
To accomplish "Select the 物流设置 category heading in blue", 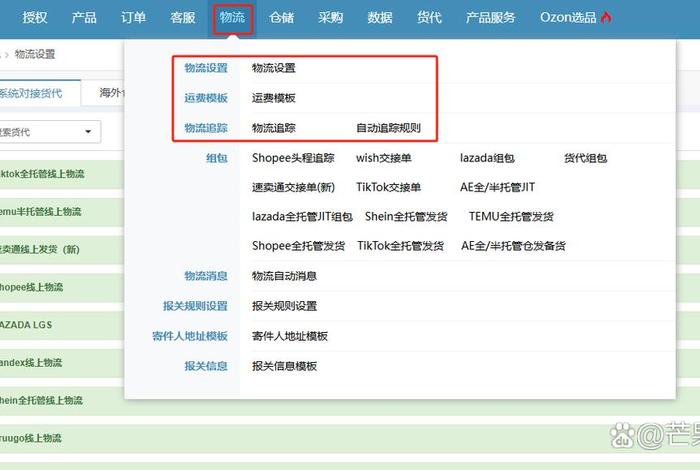I will point(206,68).
